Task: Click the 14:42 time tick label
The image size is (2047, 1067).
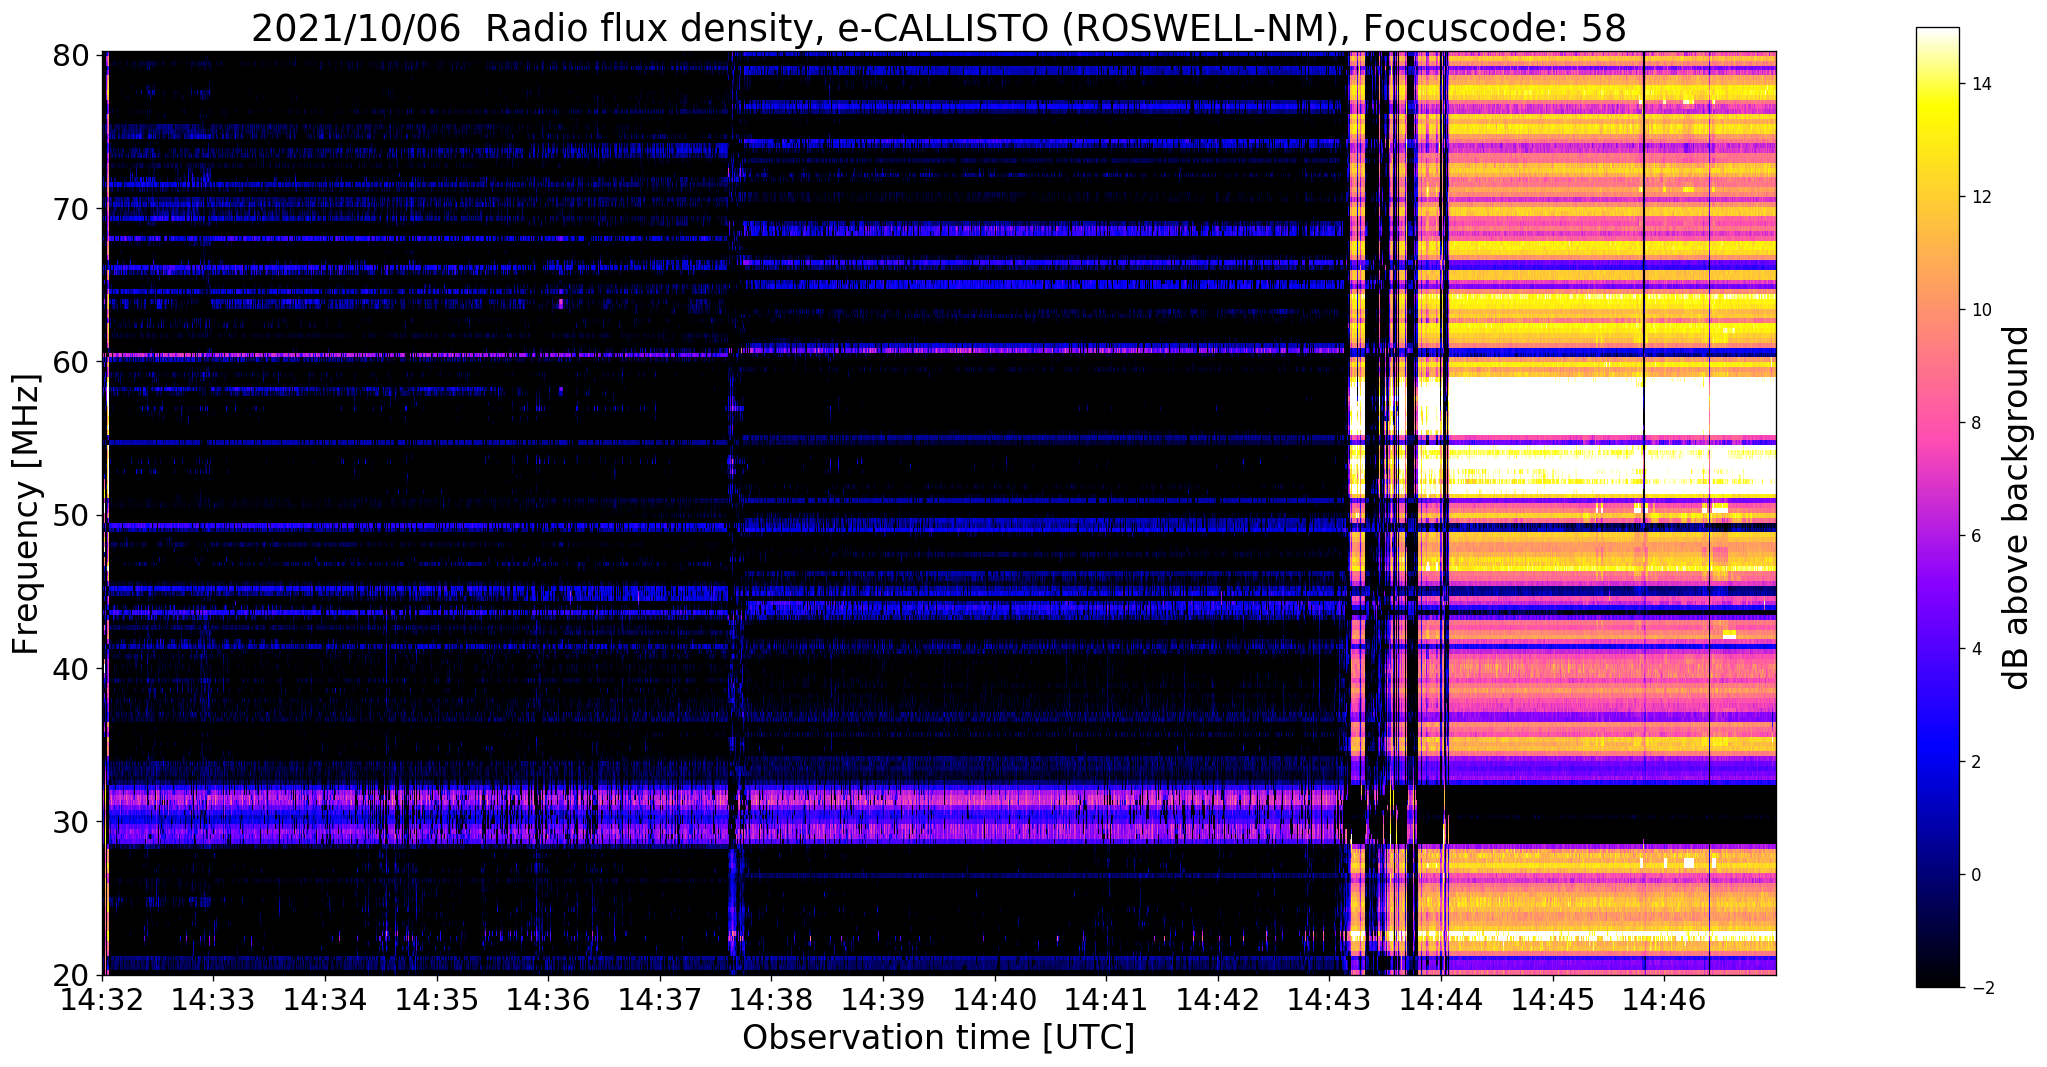Action: 1218,998
